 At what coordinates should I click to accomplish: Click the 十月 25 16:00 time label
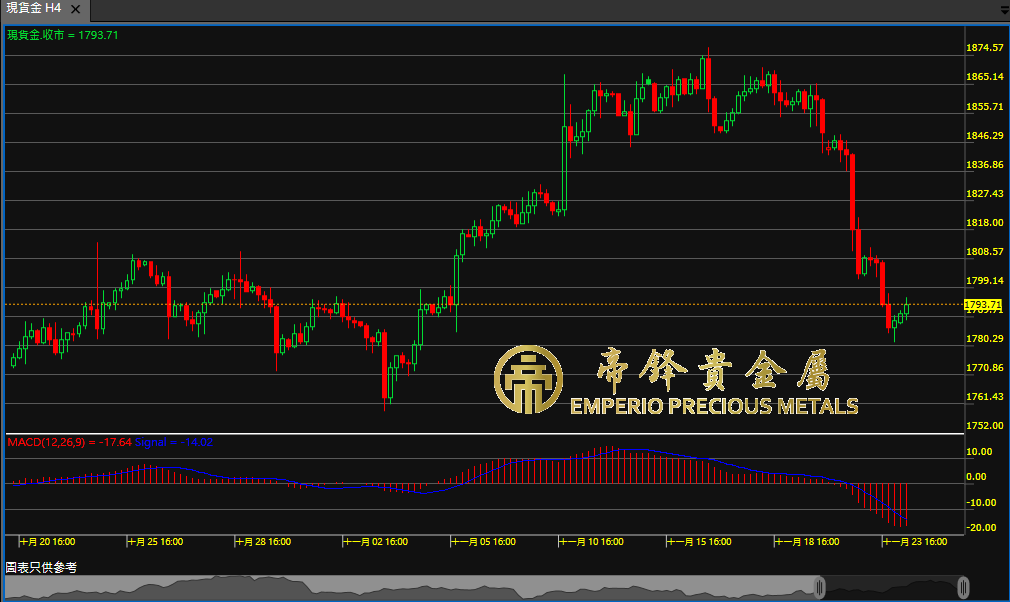[x=156, y=541]
